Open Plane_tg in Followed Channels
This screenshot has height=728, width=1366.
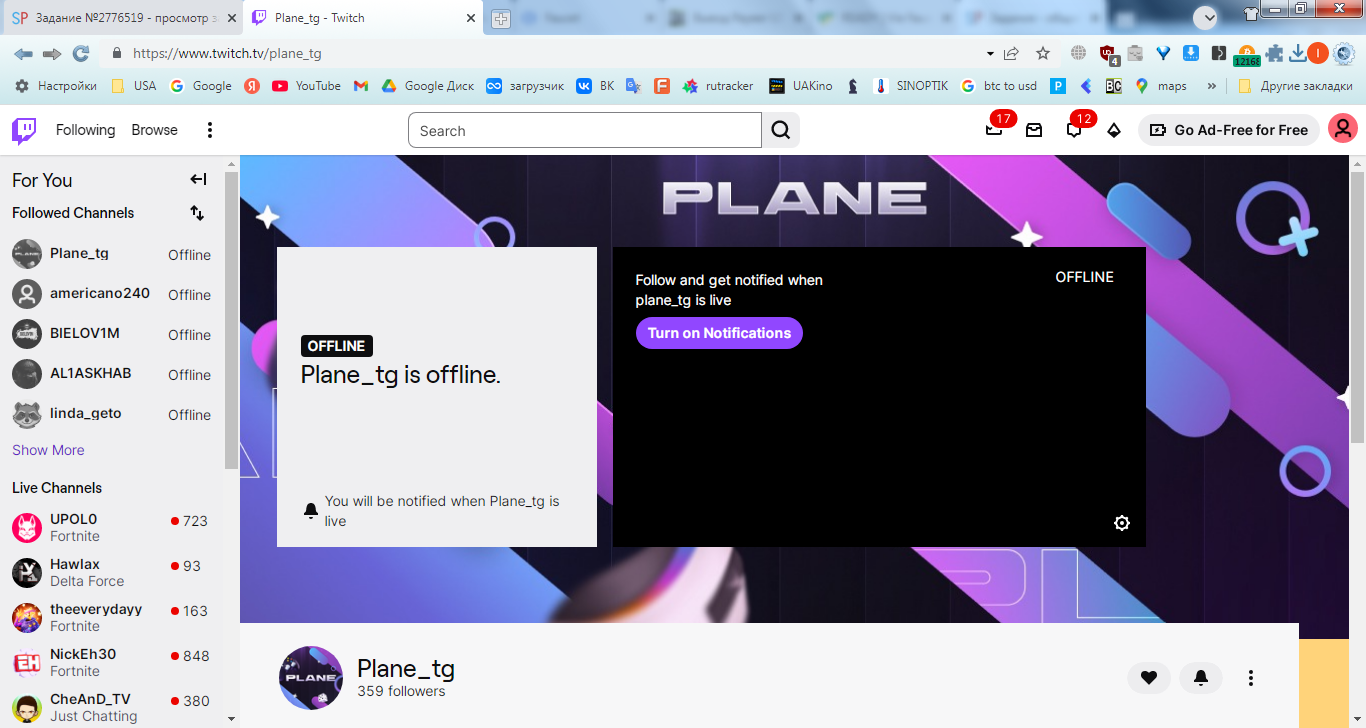(112, 254)
